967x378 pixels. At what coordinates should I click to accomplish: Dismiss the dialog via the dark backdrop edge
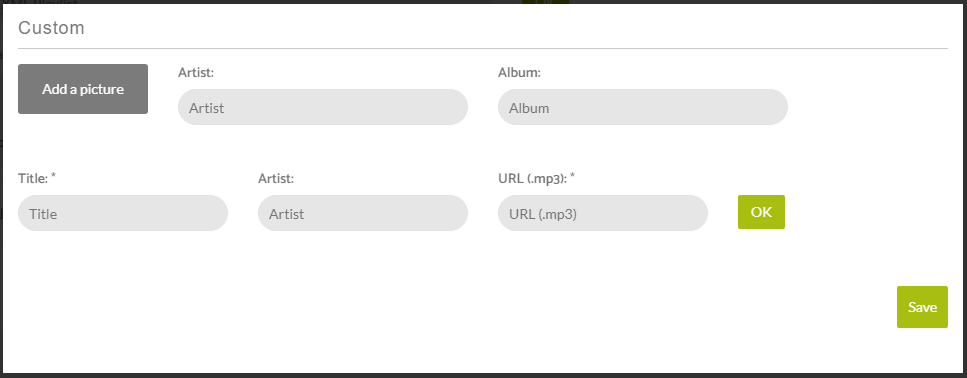pos(484,376)
